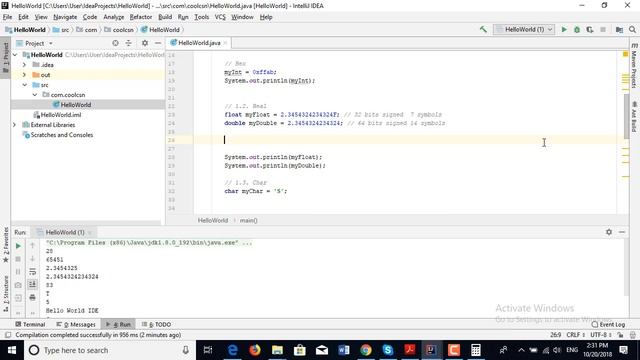Click the Windows Start button
The height and width of the screenshot is (360, 640).
12,350
